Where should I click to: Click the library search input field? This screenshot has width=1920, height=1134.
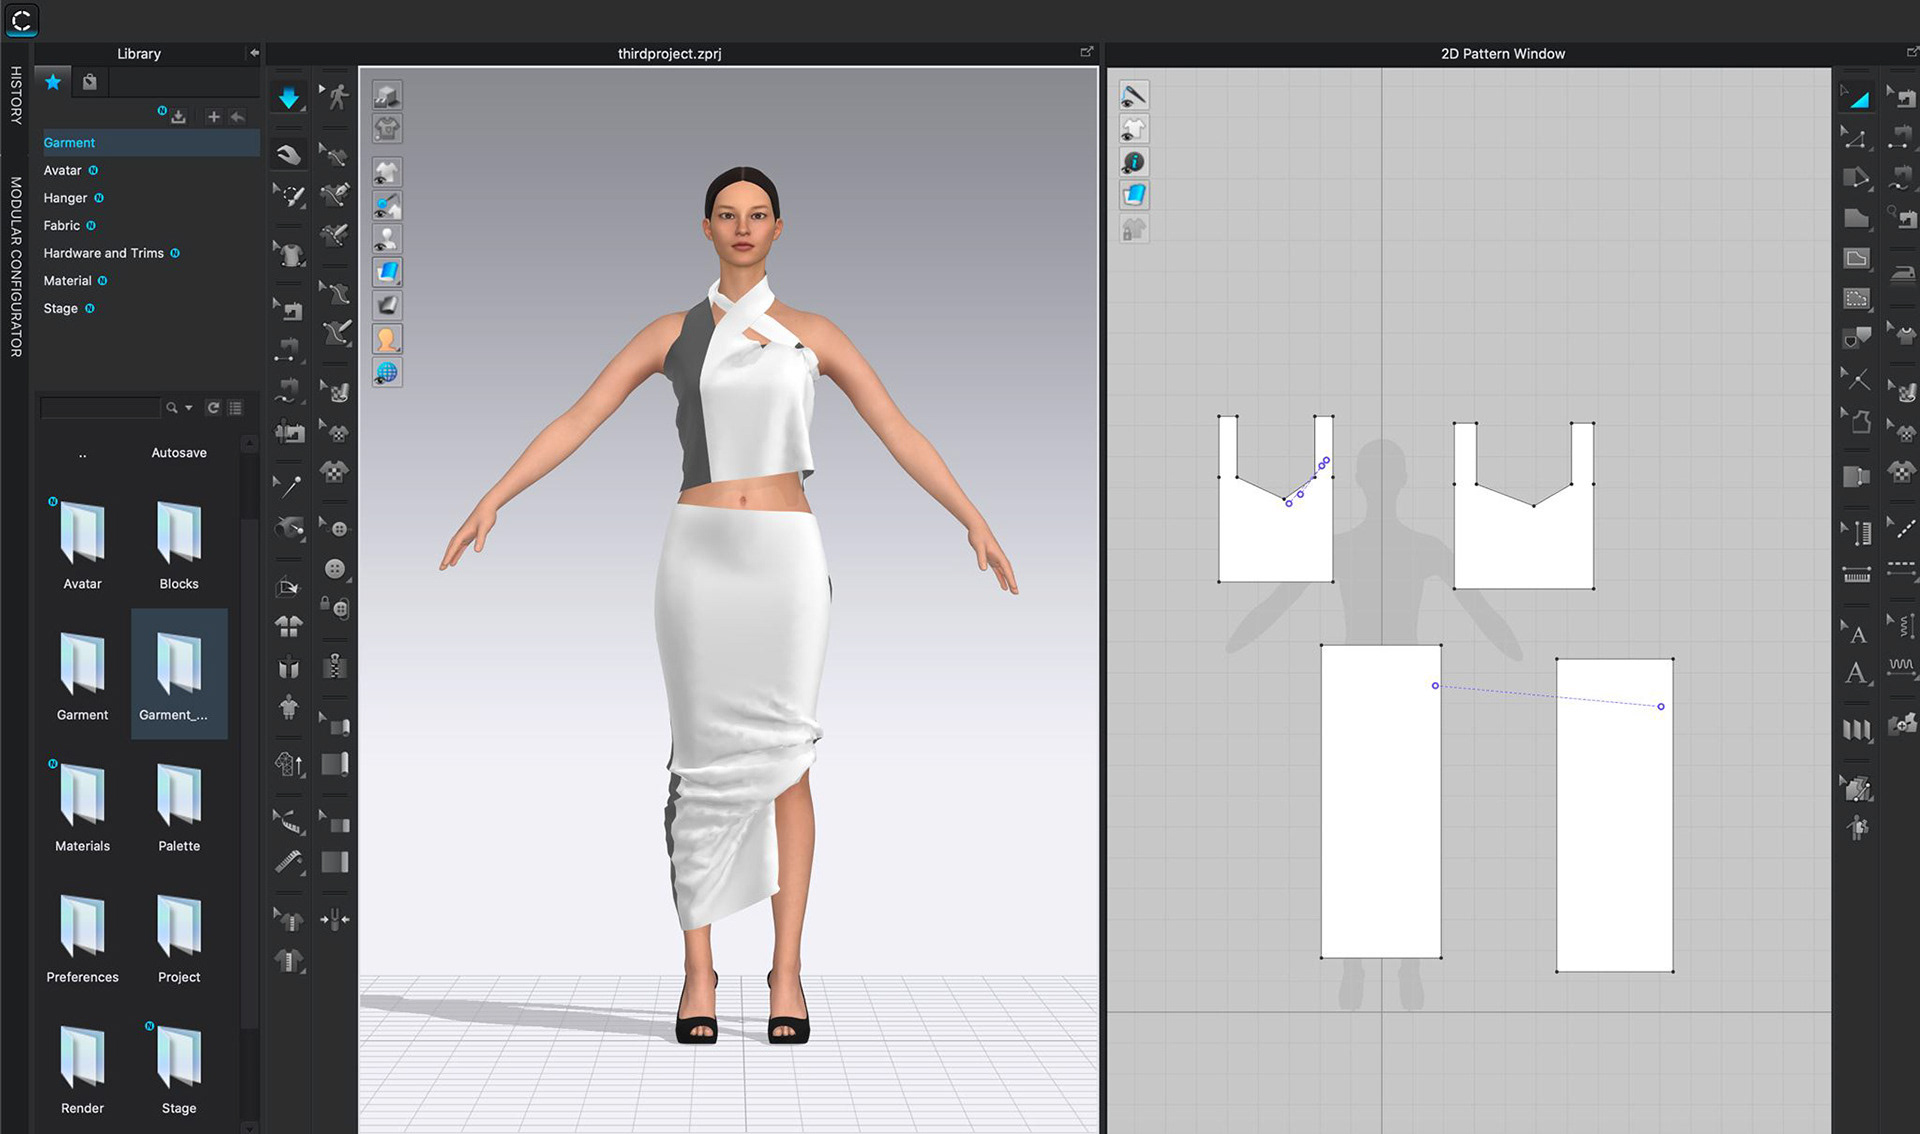pos(100,408)
